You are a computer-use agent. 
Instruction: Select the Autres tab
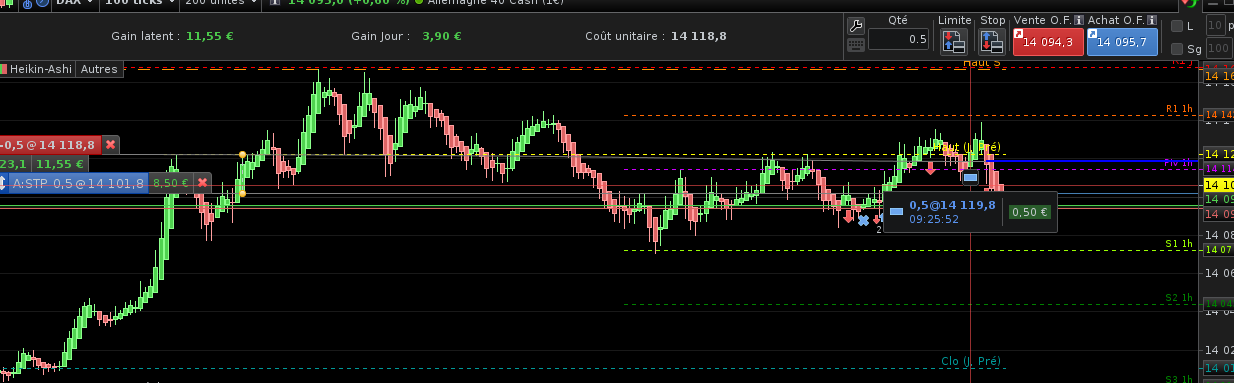click(99, 69)
